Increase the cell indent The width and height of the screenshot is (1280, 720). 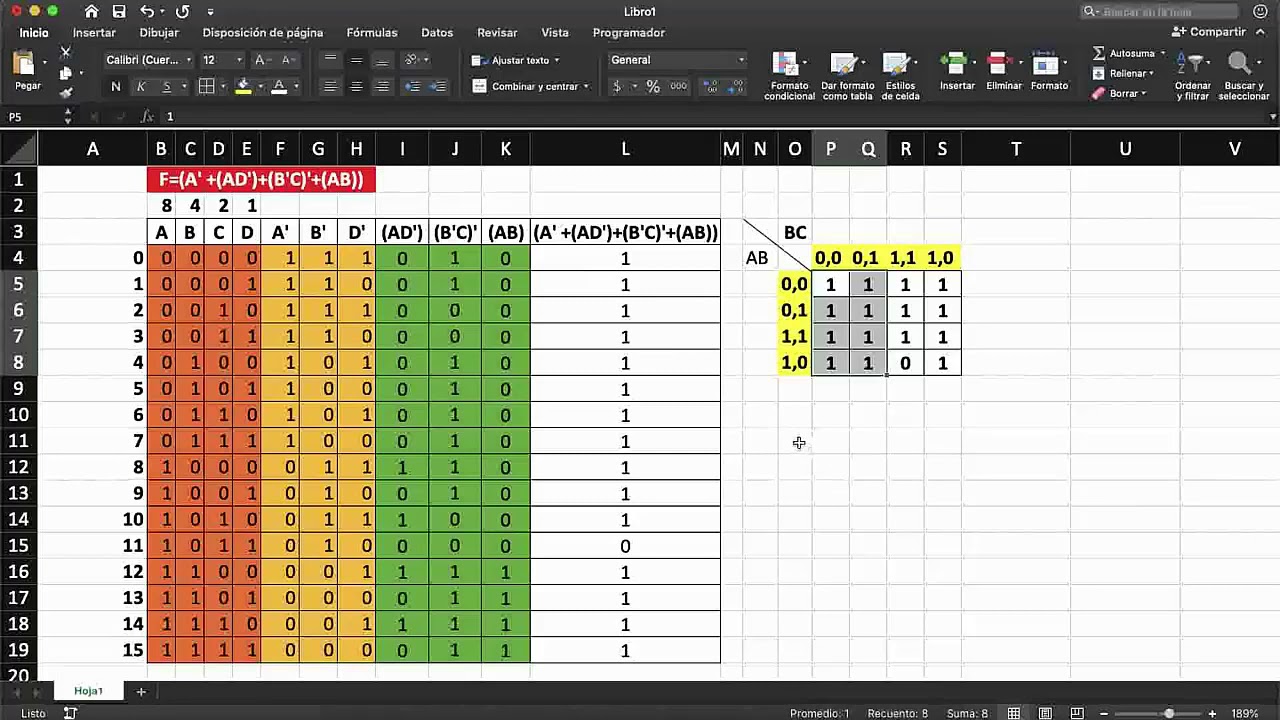438,87
